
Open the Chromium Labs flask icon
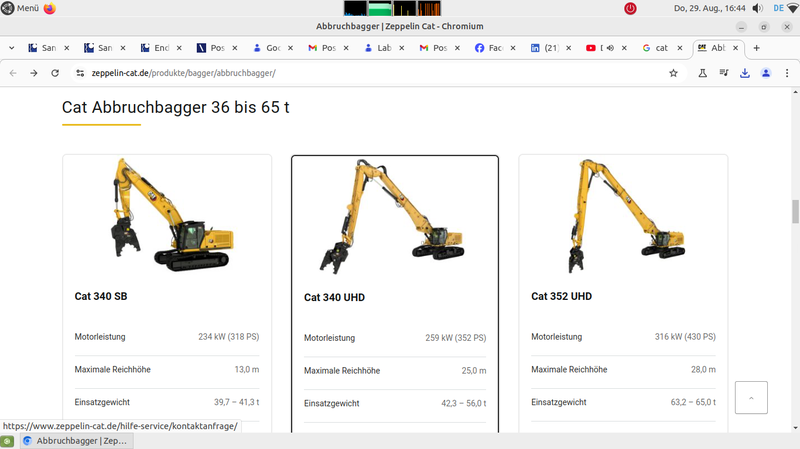703,73
